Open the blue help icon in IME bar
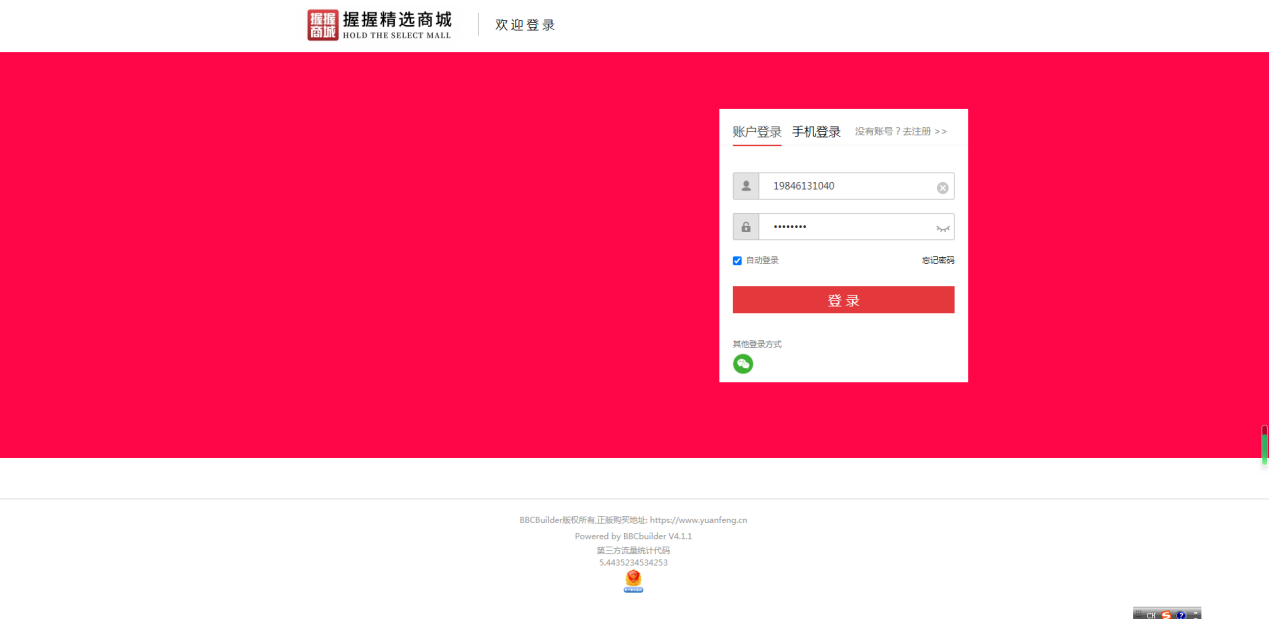The width and height of the screenshot is (1269, 619). tap(1181, 614)
